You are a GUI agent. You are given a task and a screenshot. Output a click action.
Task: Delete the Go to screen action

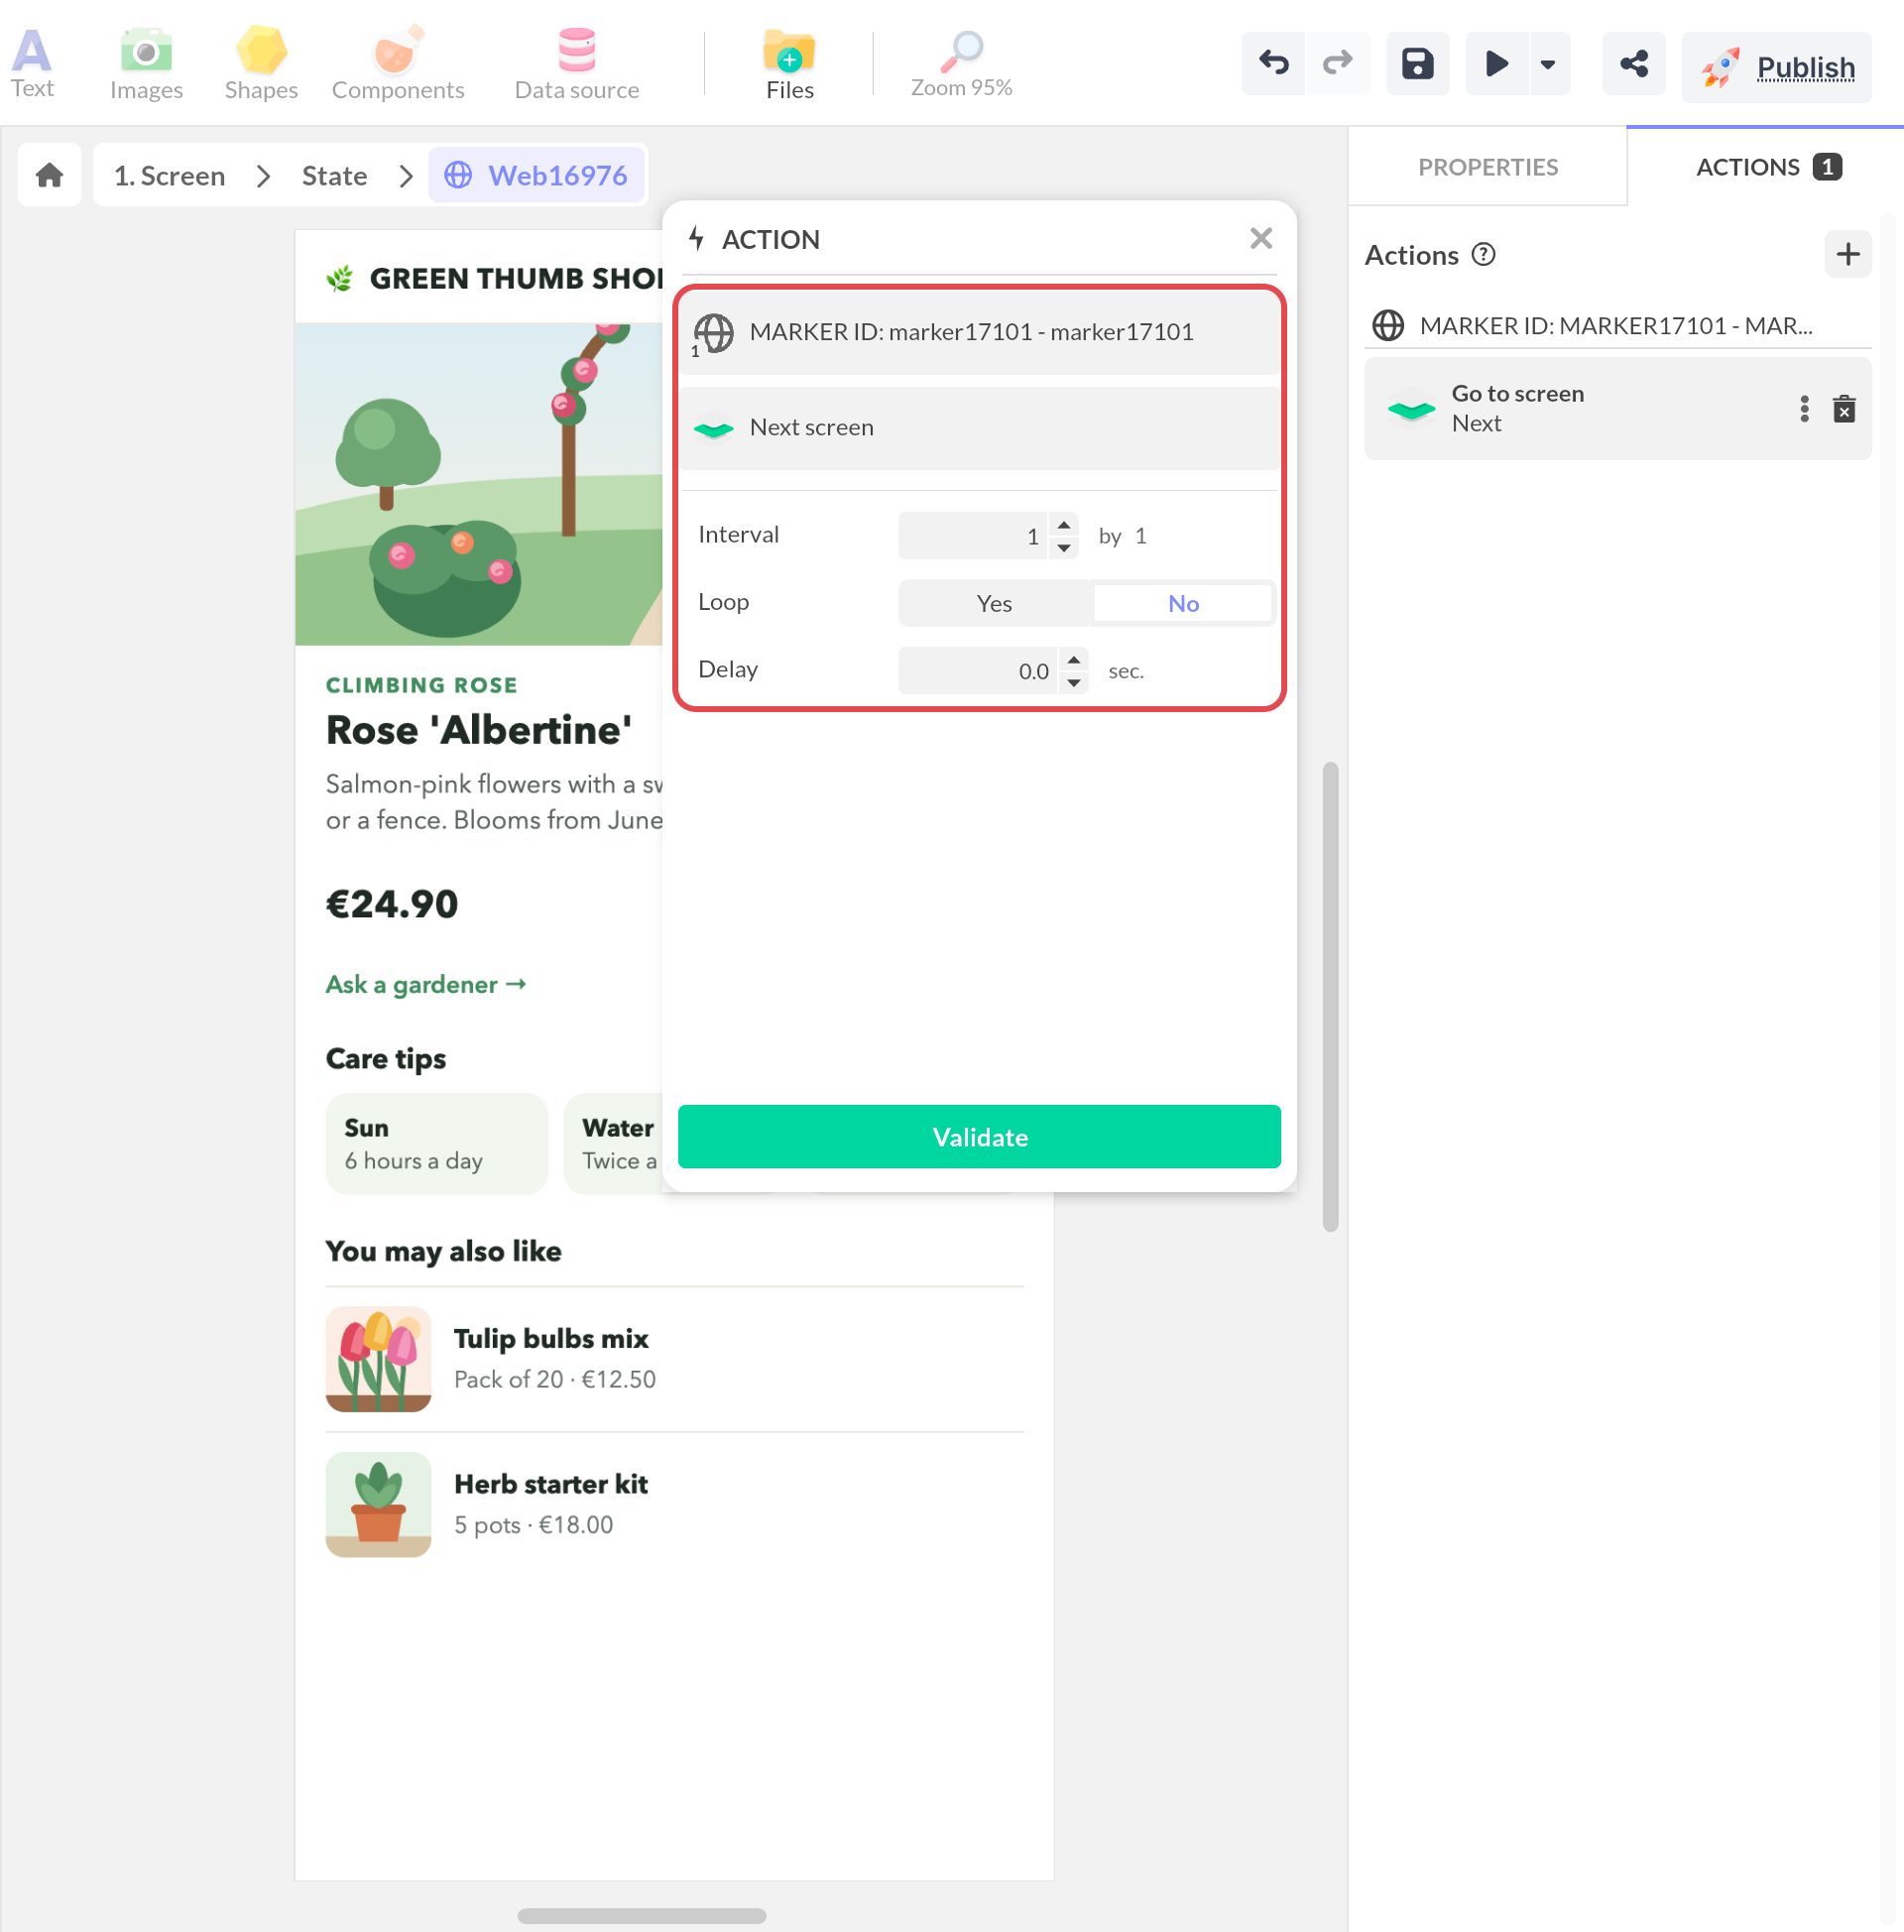(x=1844, y=408)
